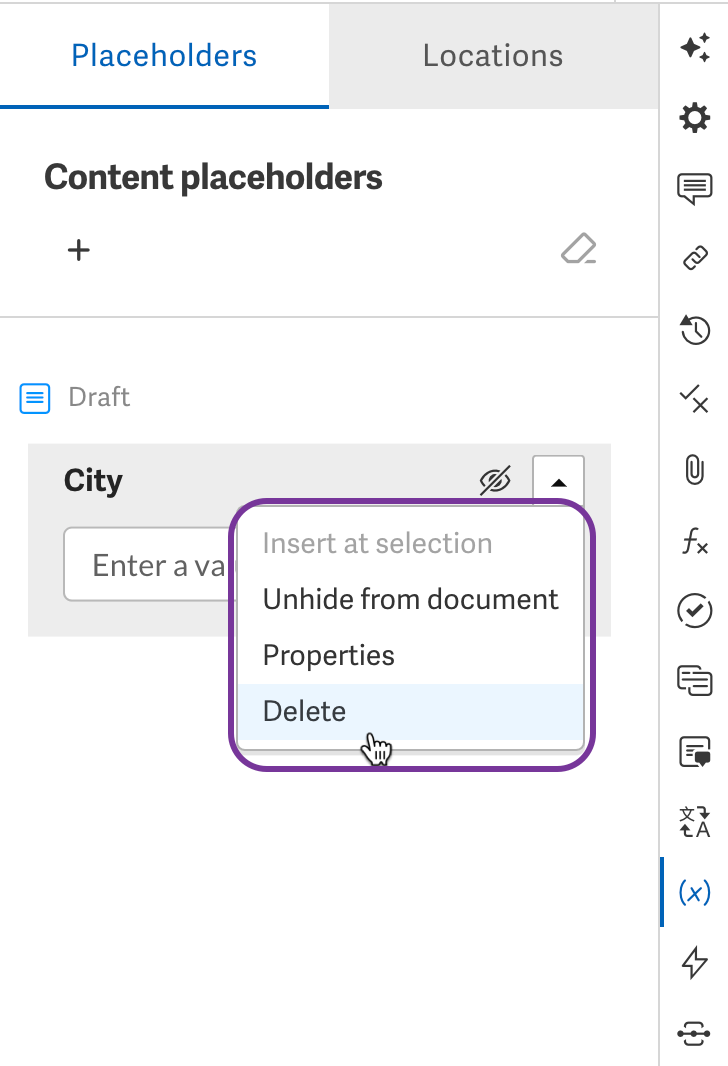
Task: Click the approval check-circle icon
Action: (x=695, y=611)
